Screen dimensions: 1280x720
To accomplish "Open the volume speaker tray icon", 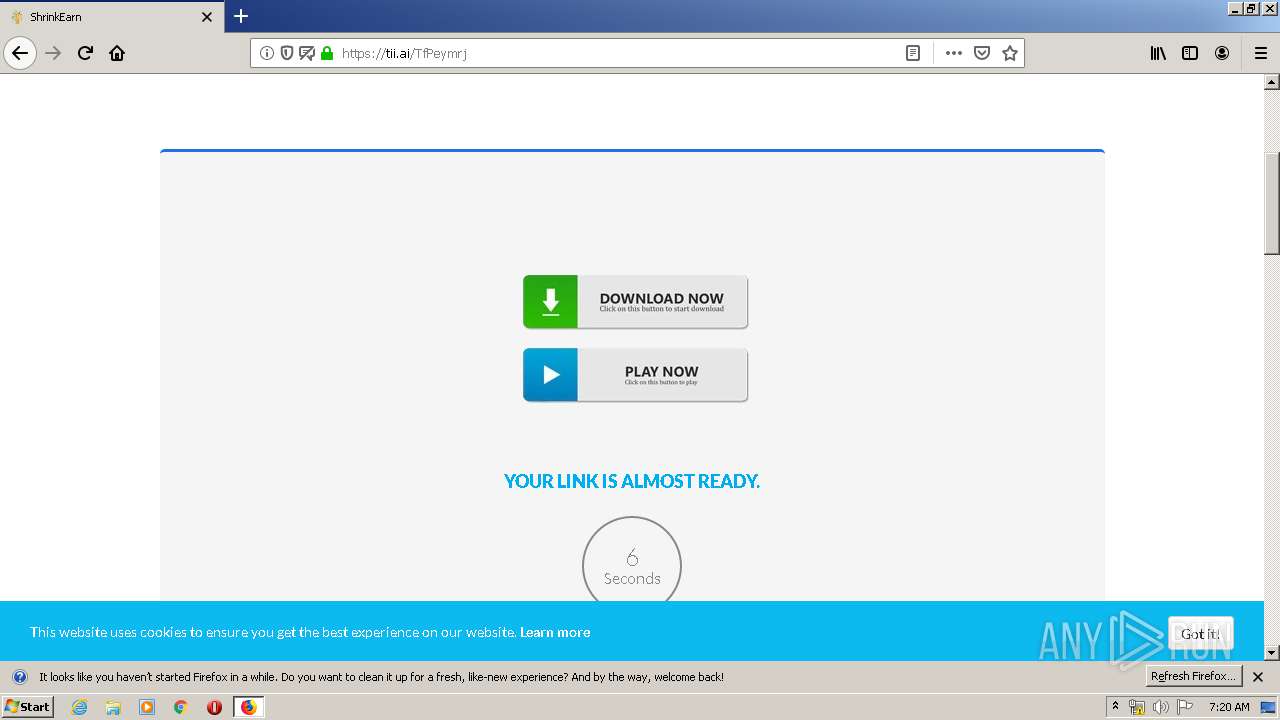I will point(1160,707).
